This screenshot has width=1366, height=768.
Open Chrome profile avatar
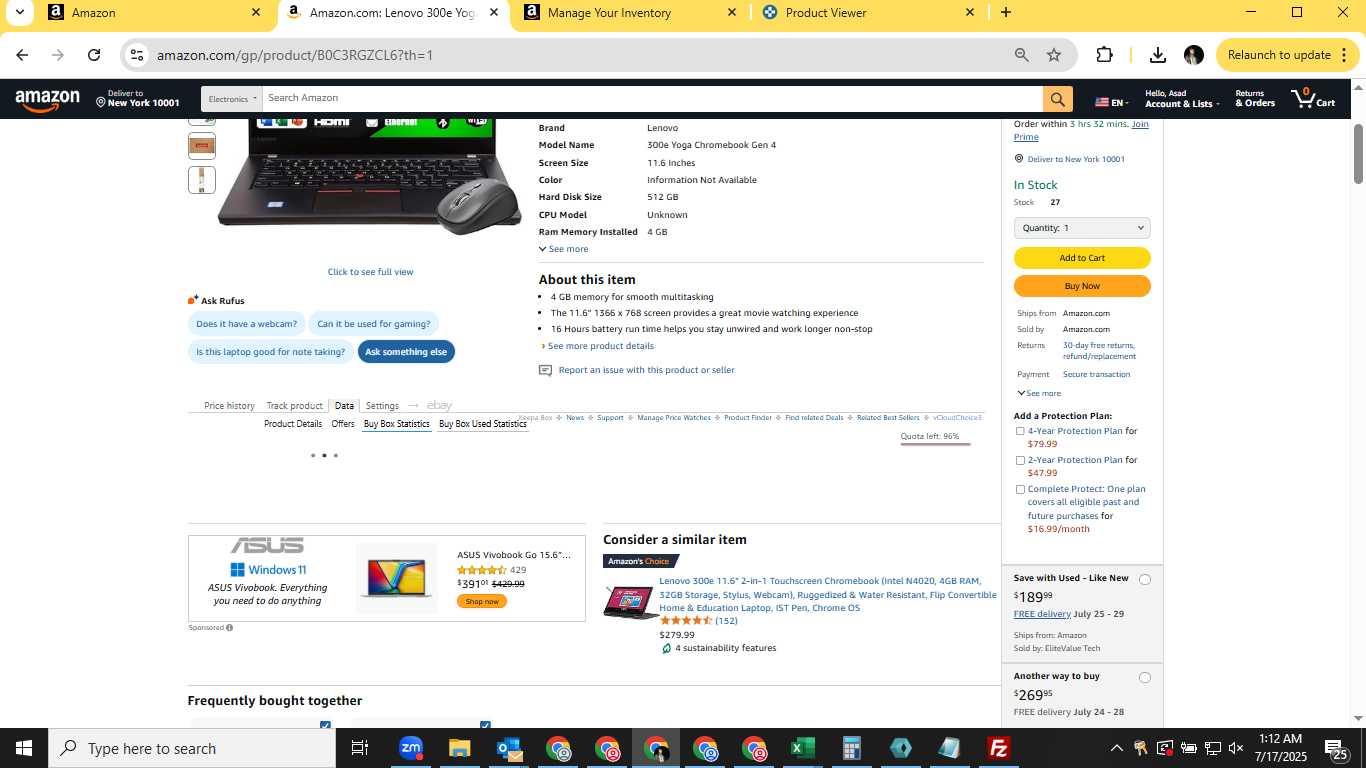tap(1193, 55)
